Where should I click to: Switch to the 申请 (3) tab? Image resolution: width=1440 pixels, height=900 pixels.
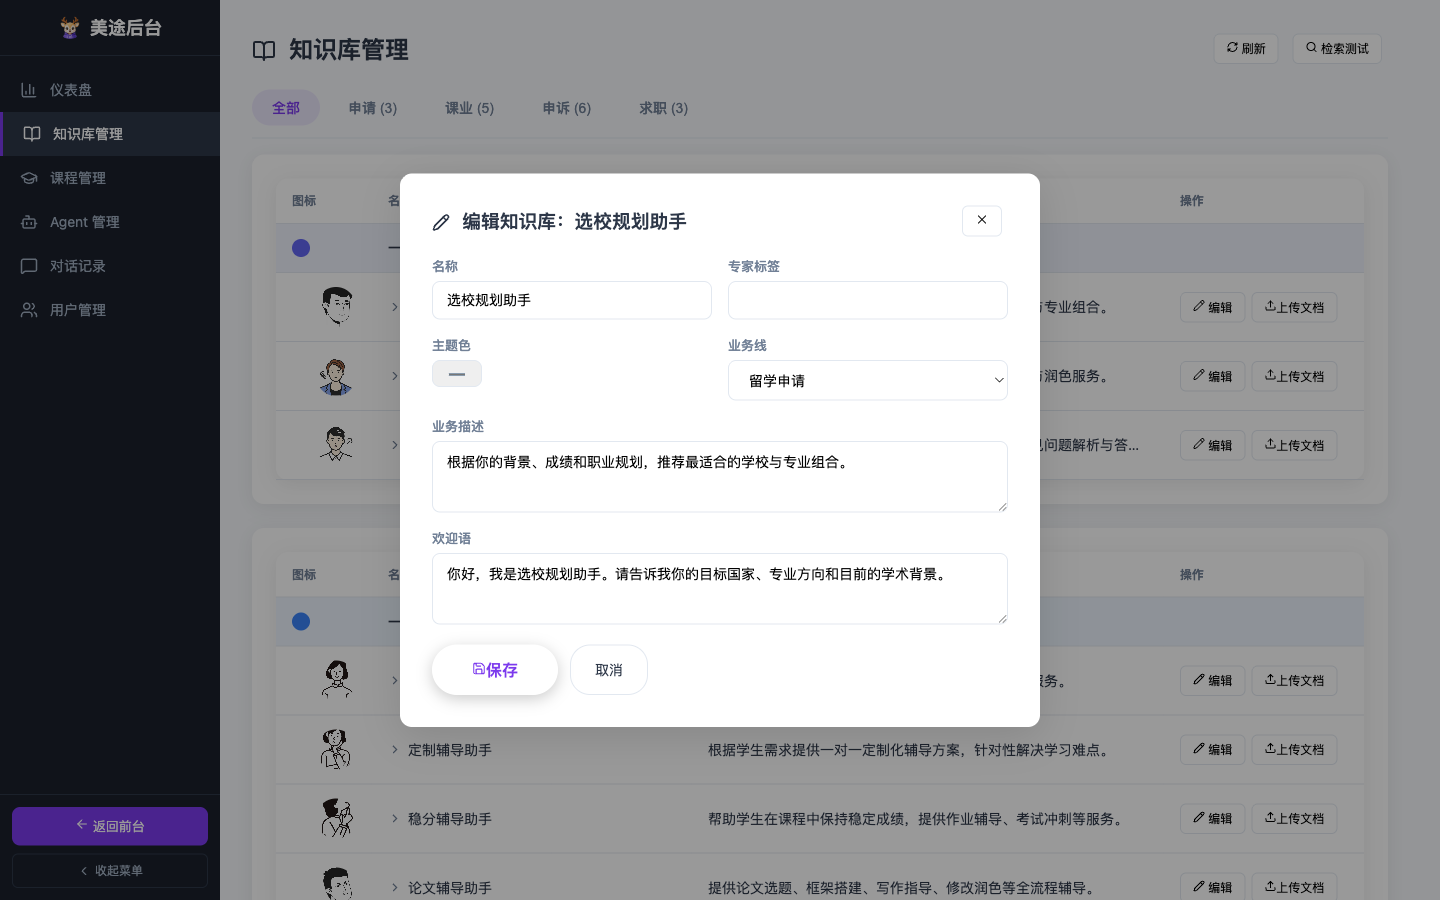(373, 108)
